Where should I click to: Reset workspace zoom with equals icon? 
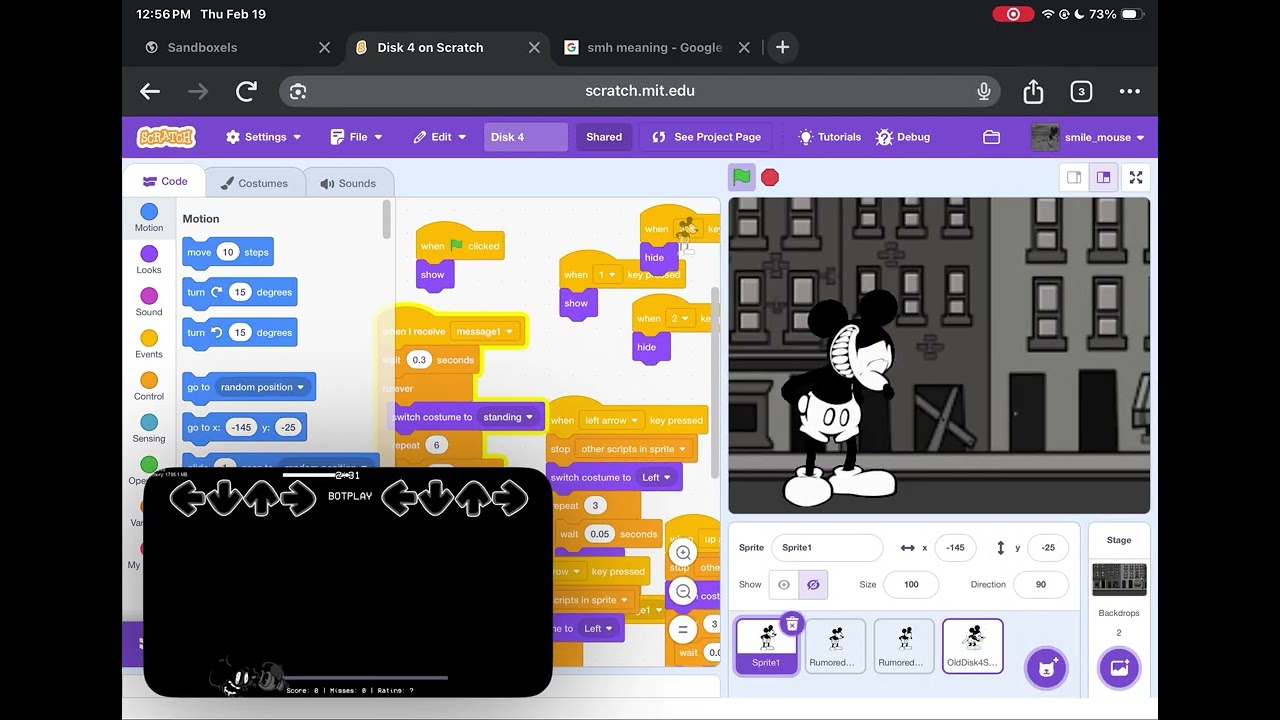(x=684, y=629)
